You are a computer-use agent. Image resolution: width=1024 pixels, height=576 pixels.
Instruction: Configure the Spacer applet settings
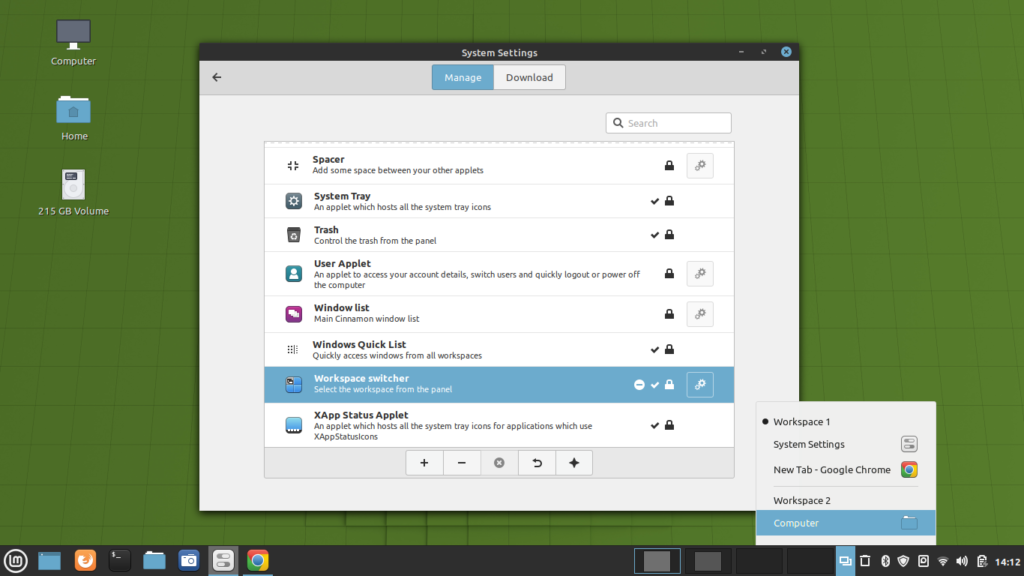[x=700, y=165]
